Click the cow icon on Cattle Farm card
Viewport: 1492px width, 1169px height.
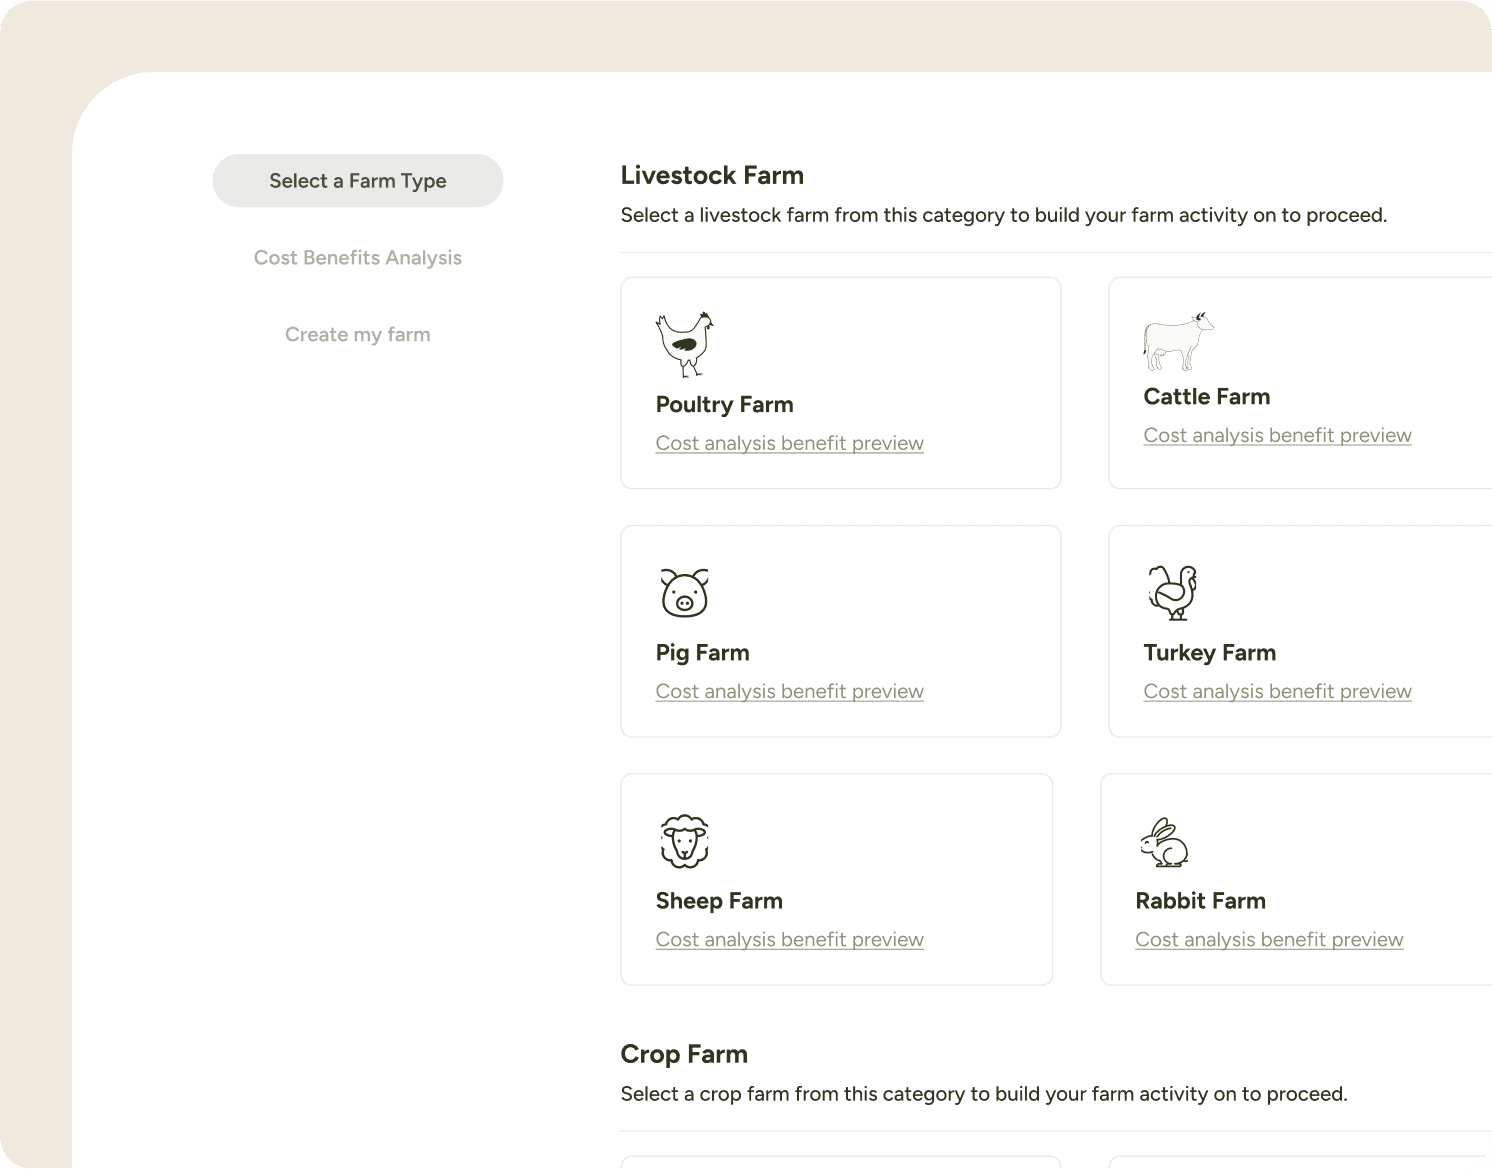coord(1179,341)
